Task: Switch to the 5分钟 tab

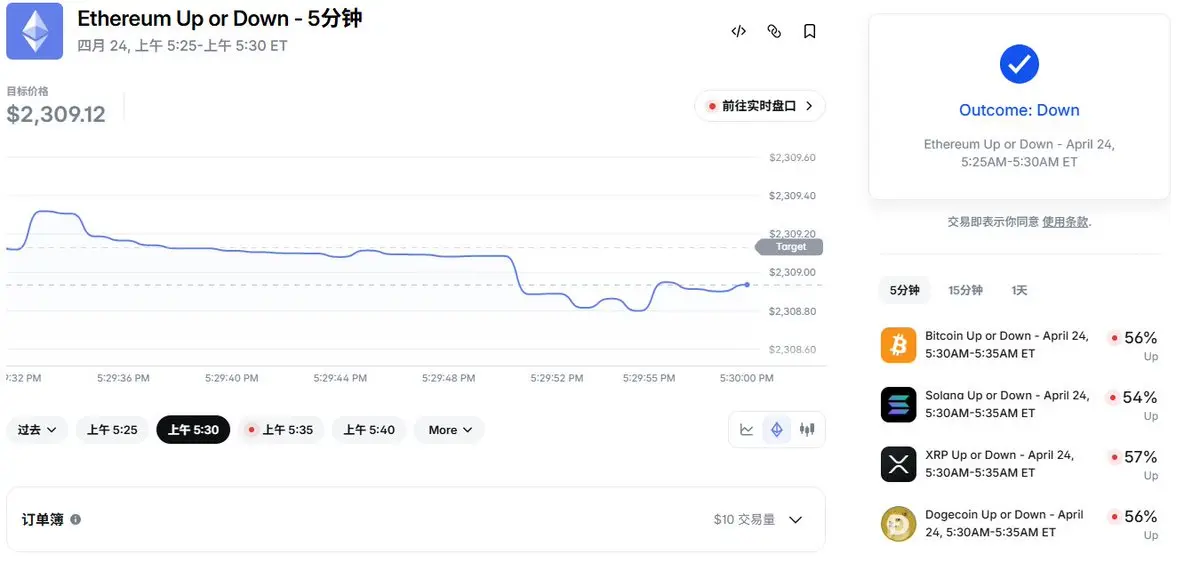Action: point(904,290)
